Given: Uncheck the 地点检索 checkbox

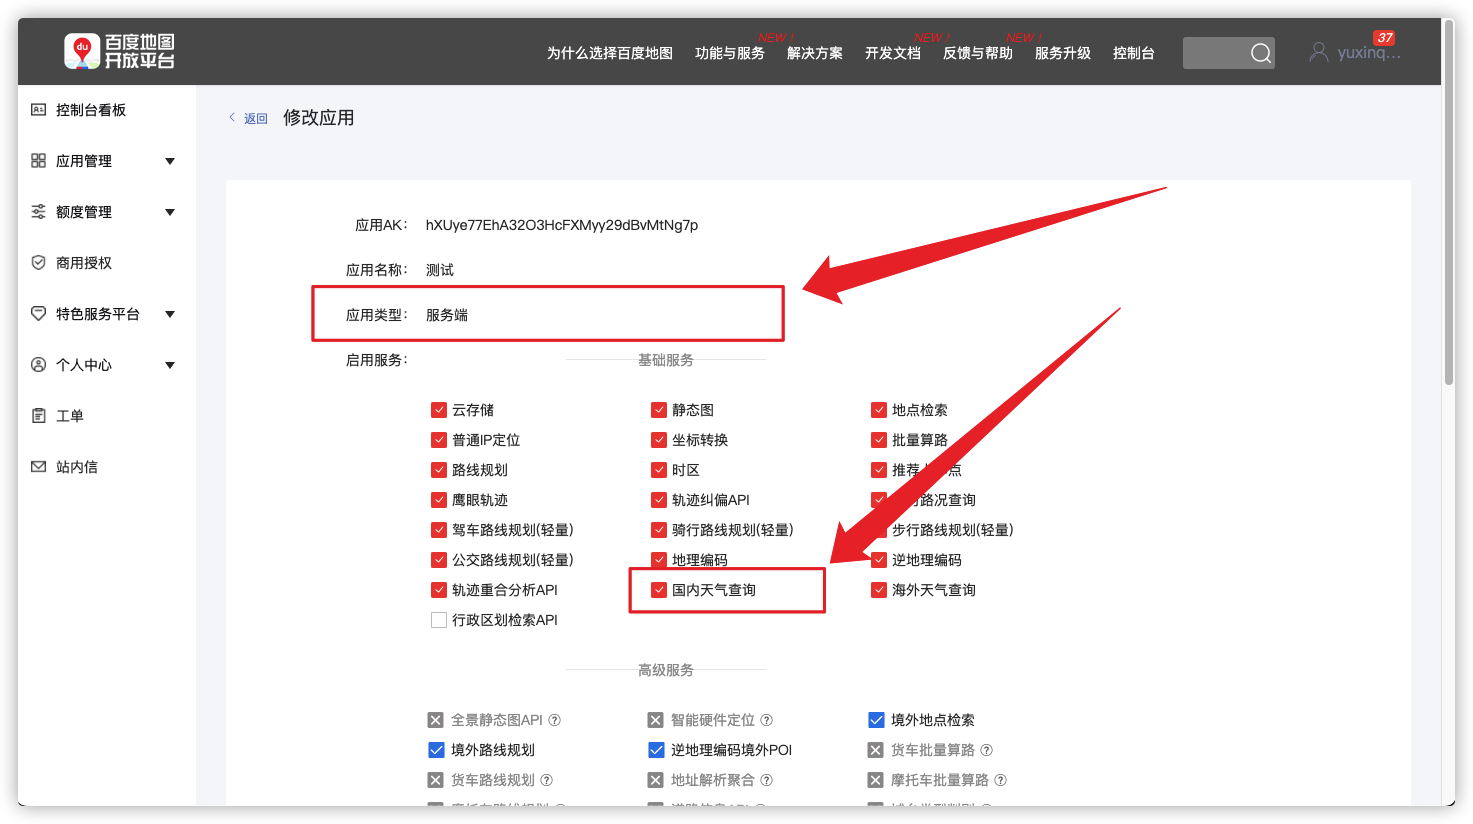Looking at the screenshot, I should click(878, 410).
